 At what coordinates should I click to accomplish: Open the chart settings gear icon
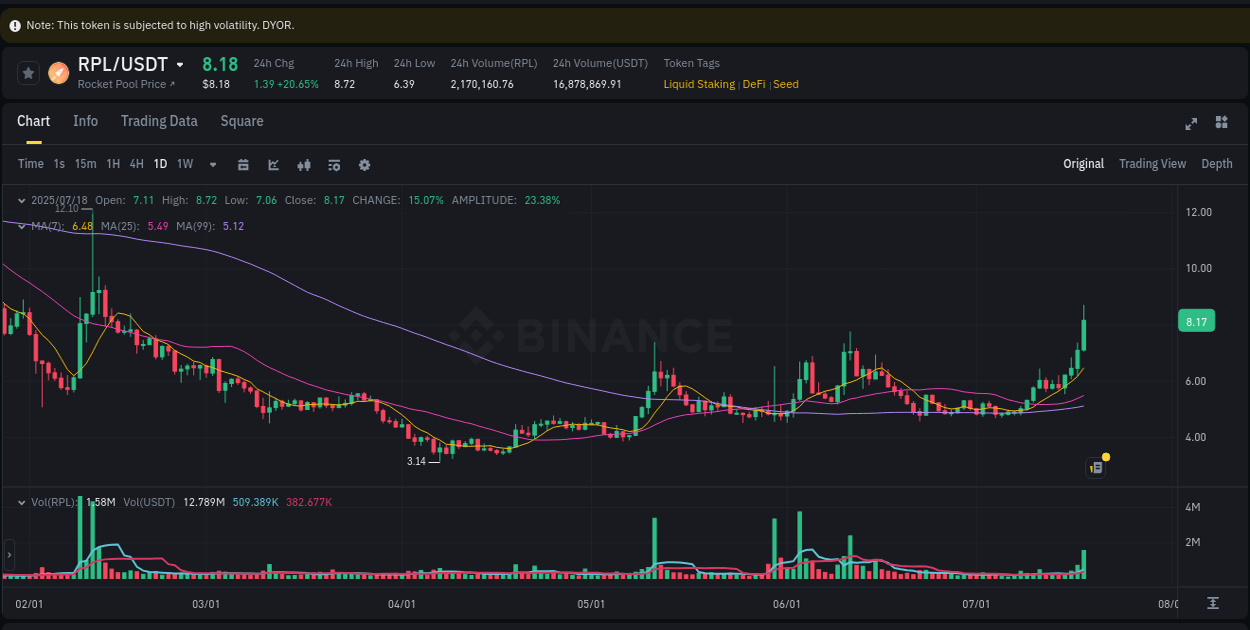(x=364, y=164)
